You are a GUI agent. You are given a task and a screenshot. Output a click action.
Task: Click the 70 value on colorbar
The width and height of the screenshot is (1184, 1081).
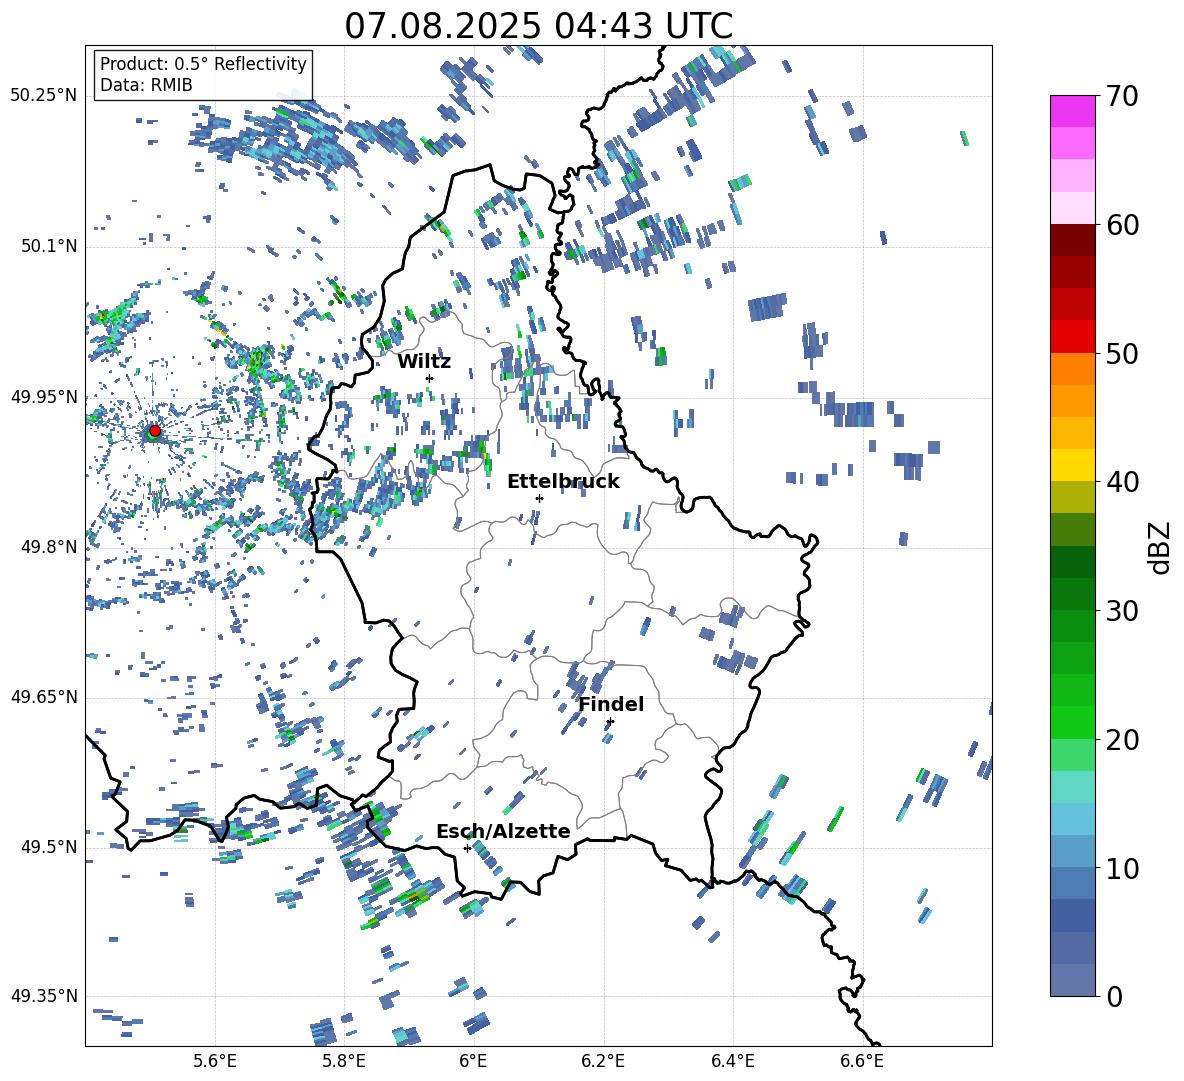(1122, 97)
